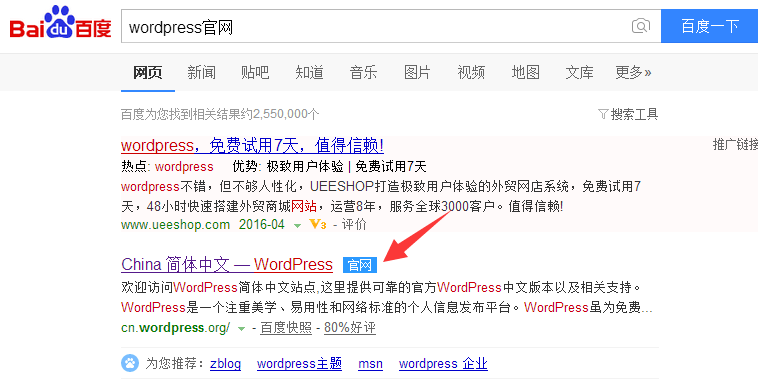Open the 地图 tab

pos(525,72)
